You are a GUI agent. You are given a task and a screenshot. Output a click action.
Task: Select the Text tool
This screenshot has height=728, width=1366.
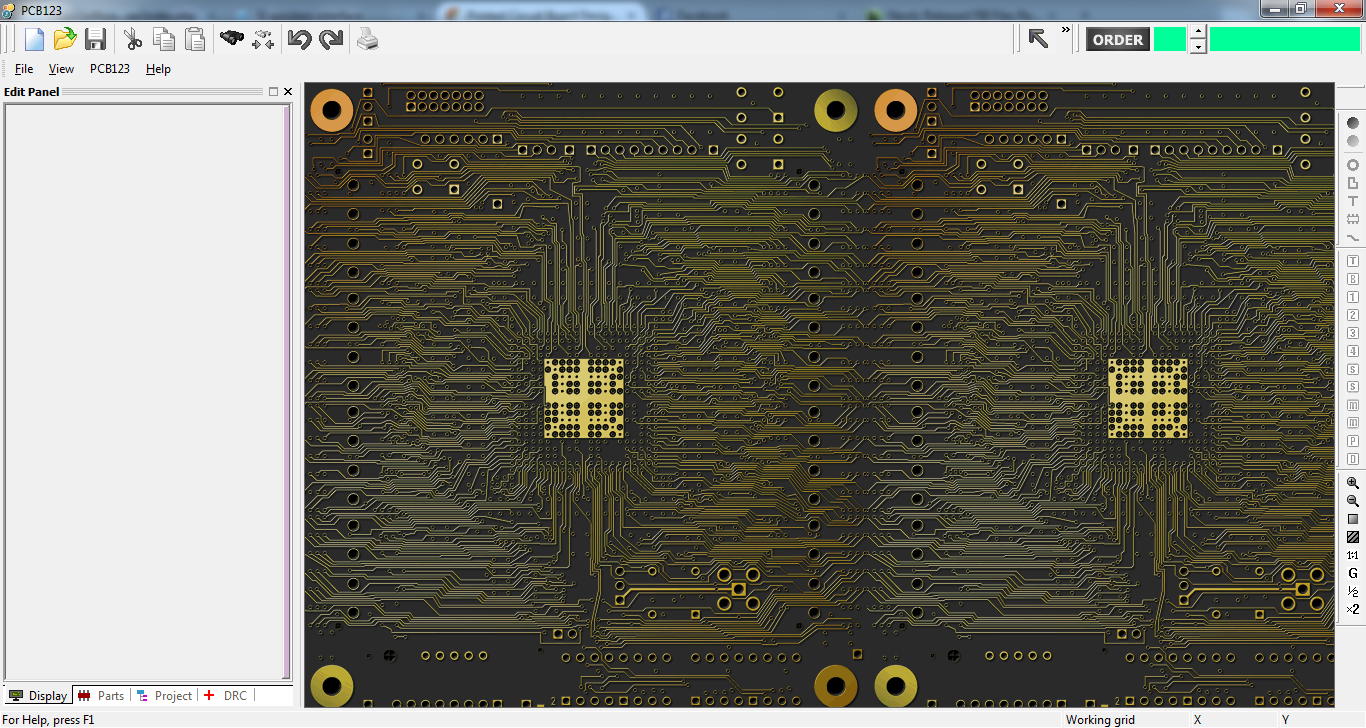point(1352,201)
